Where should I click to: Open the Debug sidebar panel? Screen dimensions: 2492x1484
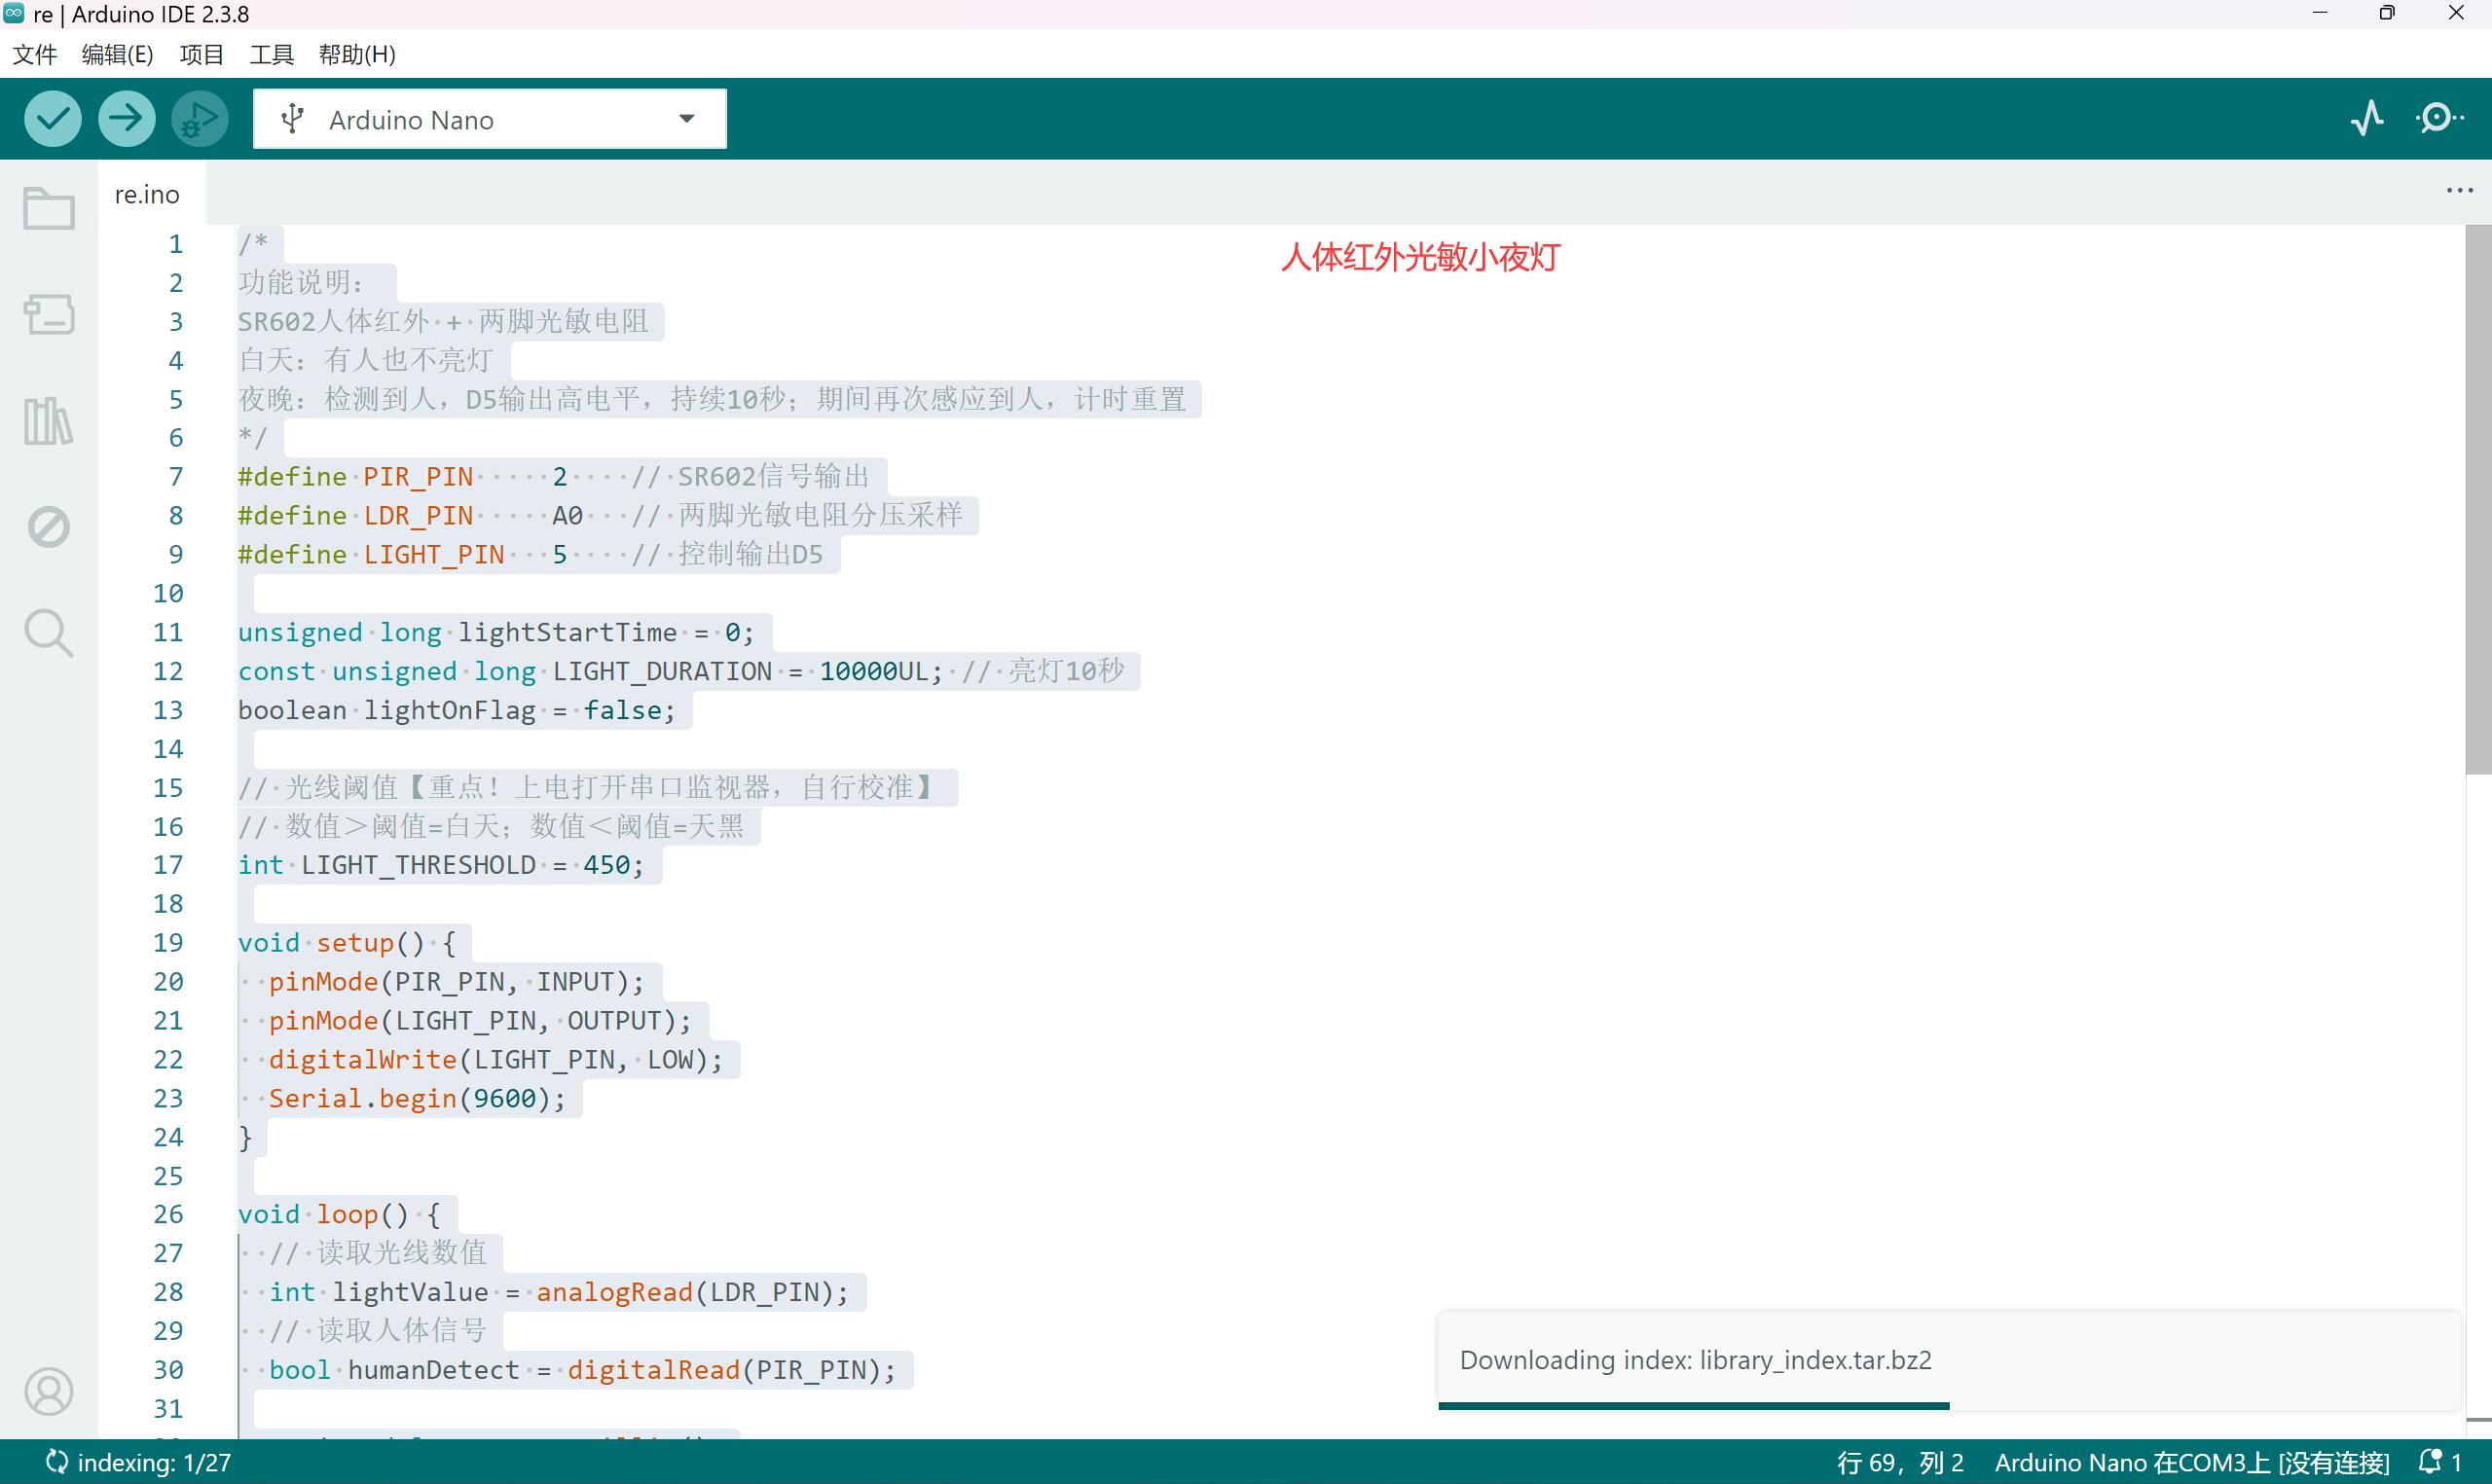pyautogui.click(x=48, y=527)
